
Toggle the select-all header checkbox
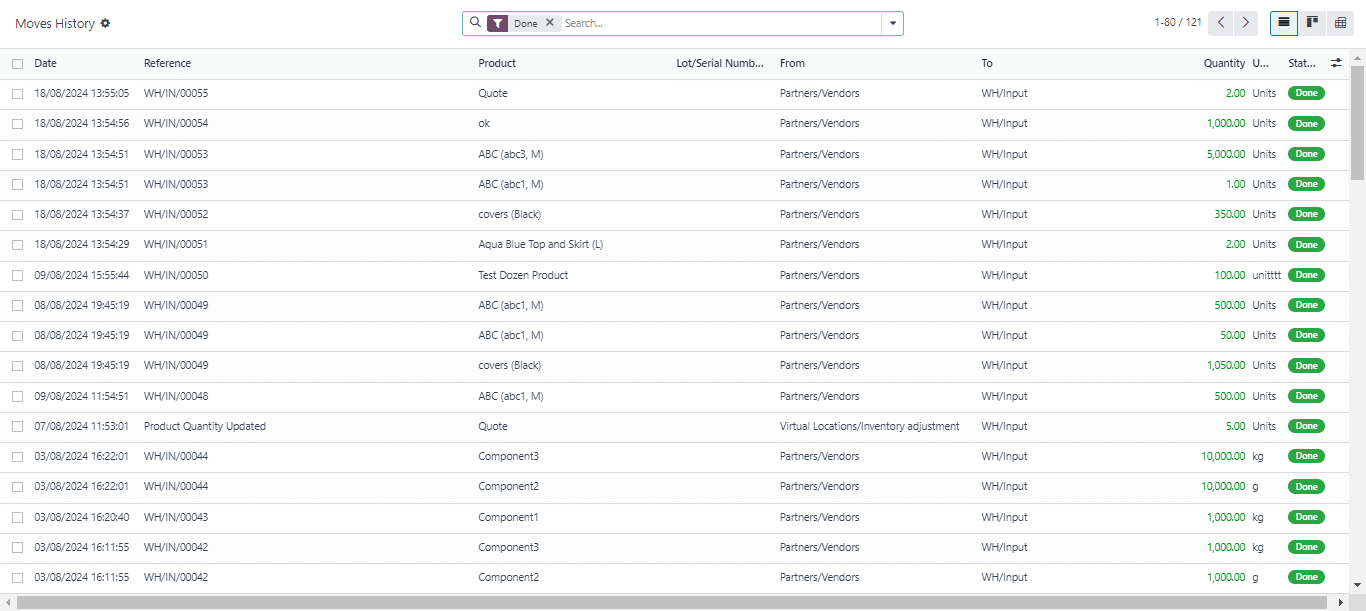coord(18,64)
